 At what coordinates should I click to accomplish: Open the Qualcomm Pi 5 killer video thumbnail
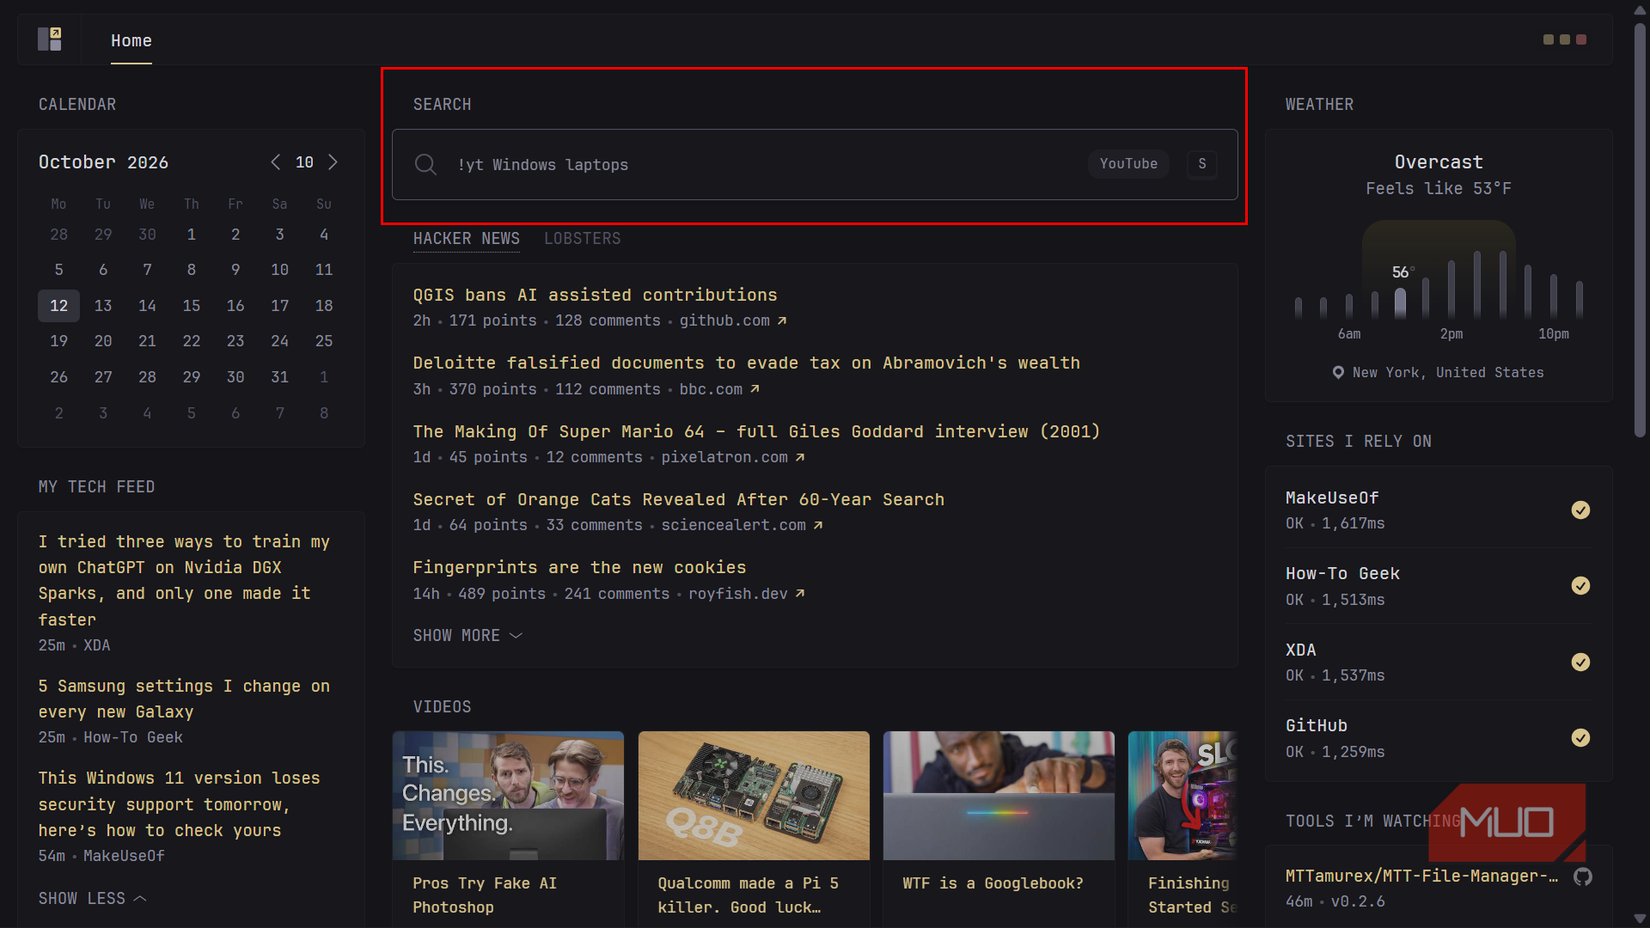[754, 795]
